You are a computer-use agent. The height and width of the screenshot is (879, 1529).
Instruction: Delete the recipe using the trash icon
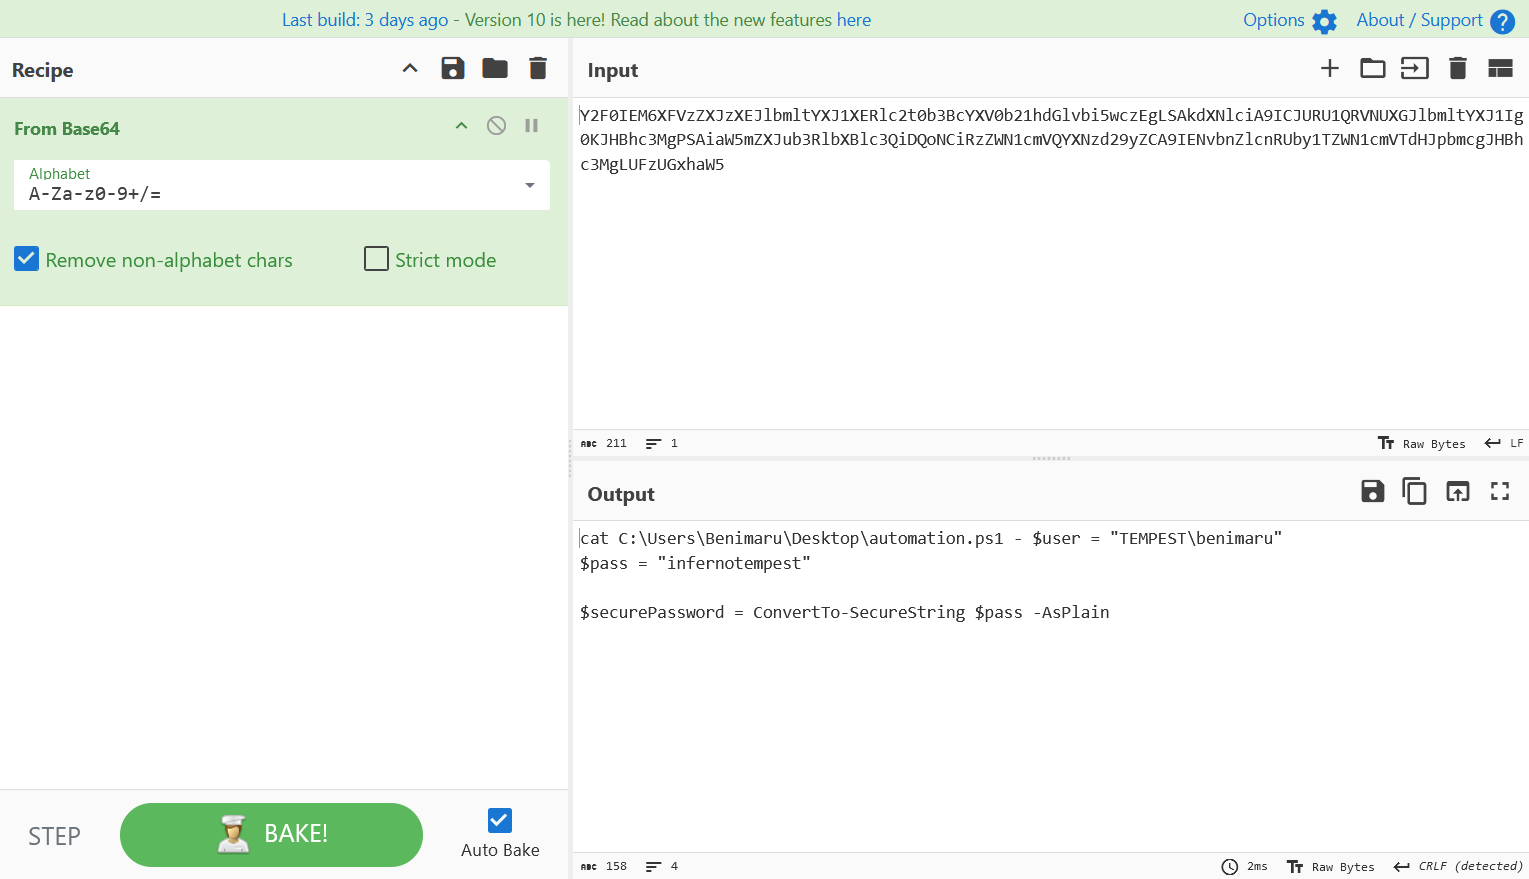click(x=537, y=68)
